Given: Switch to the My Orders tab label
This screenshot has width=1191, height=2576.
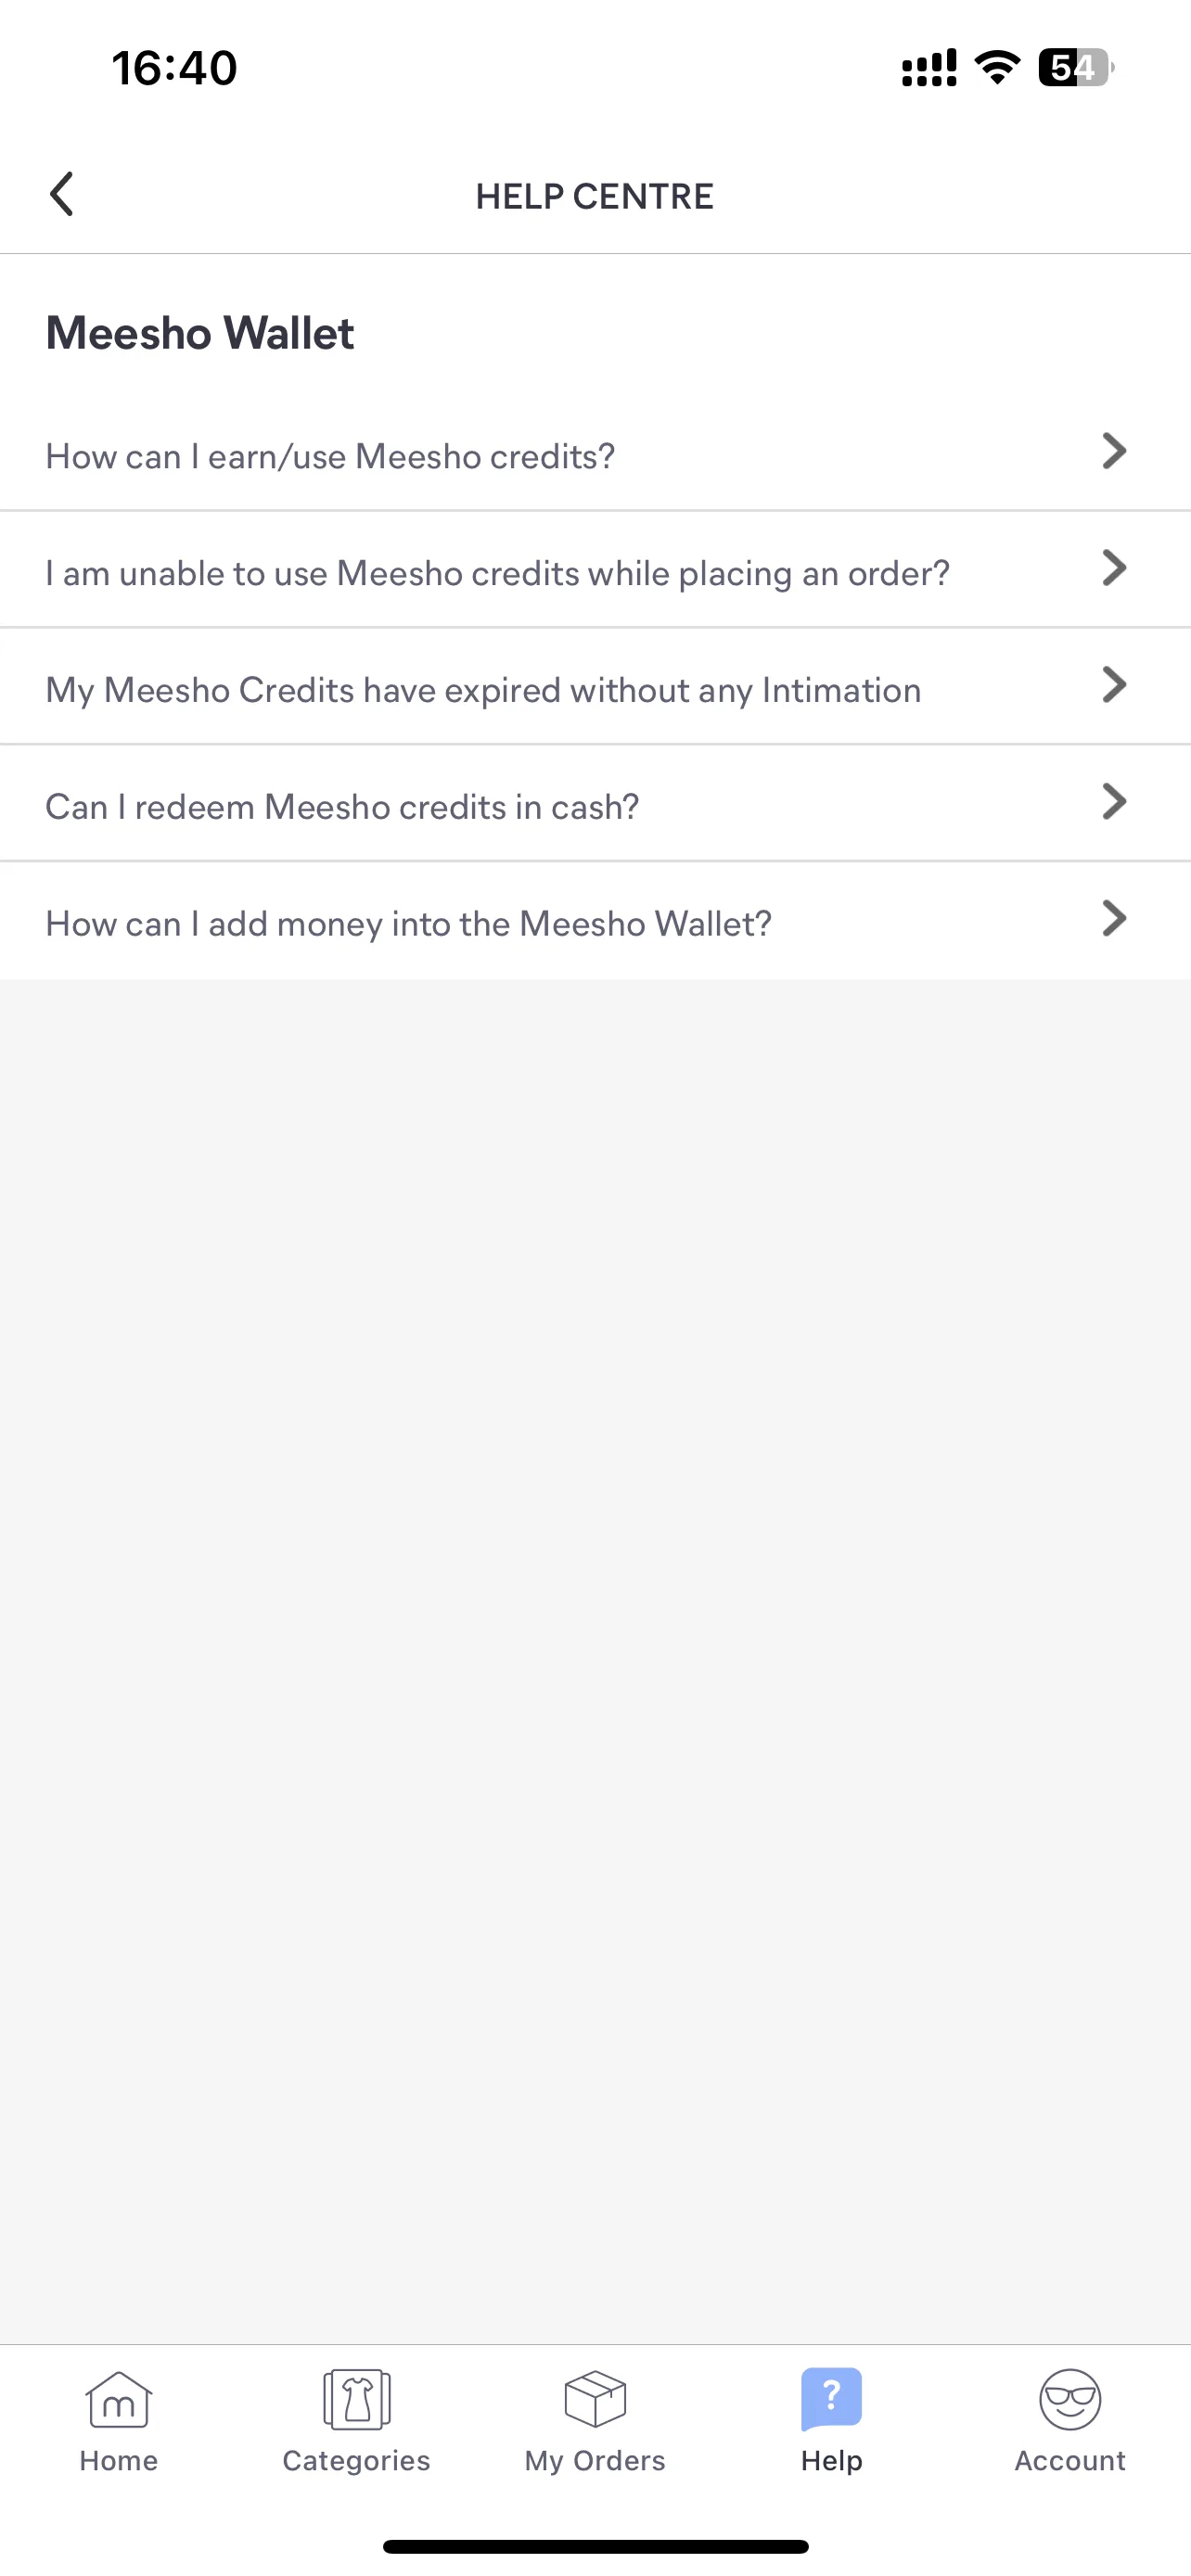Looking at the screenshot, I should (x=595, y=2461).
